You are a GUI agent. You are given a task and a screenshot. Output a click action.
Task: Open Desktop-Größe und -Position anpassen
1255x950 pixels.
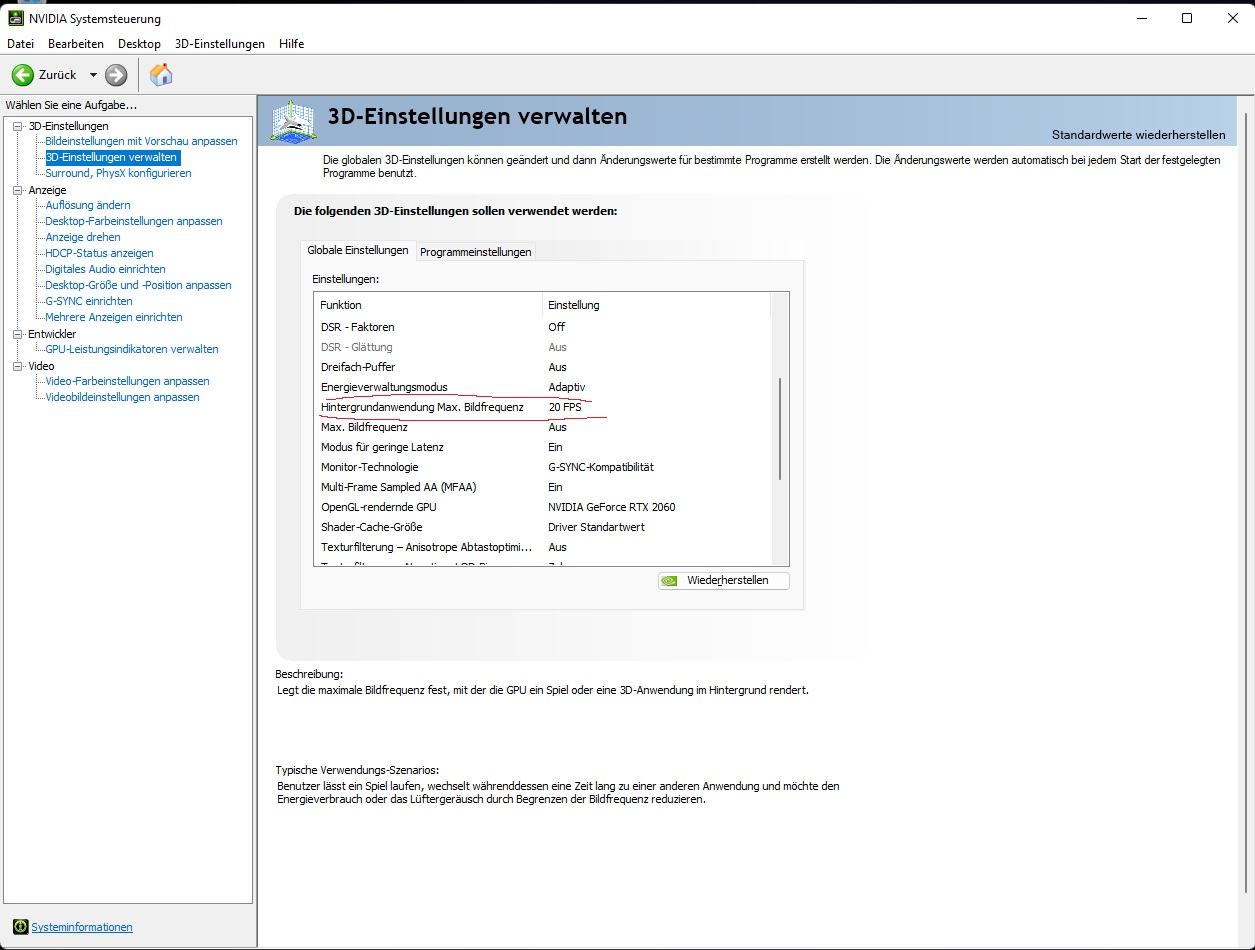[x=138, y=285]
